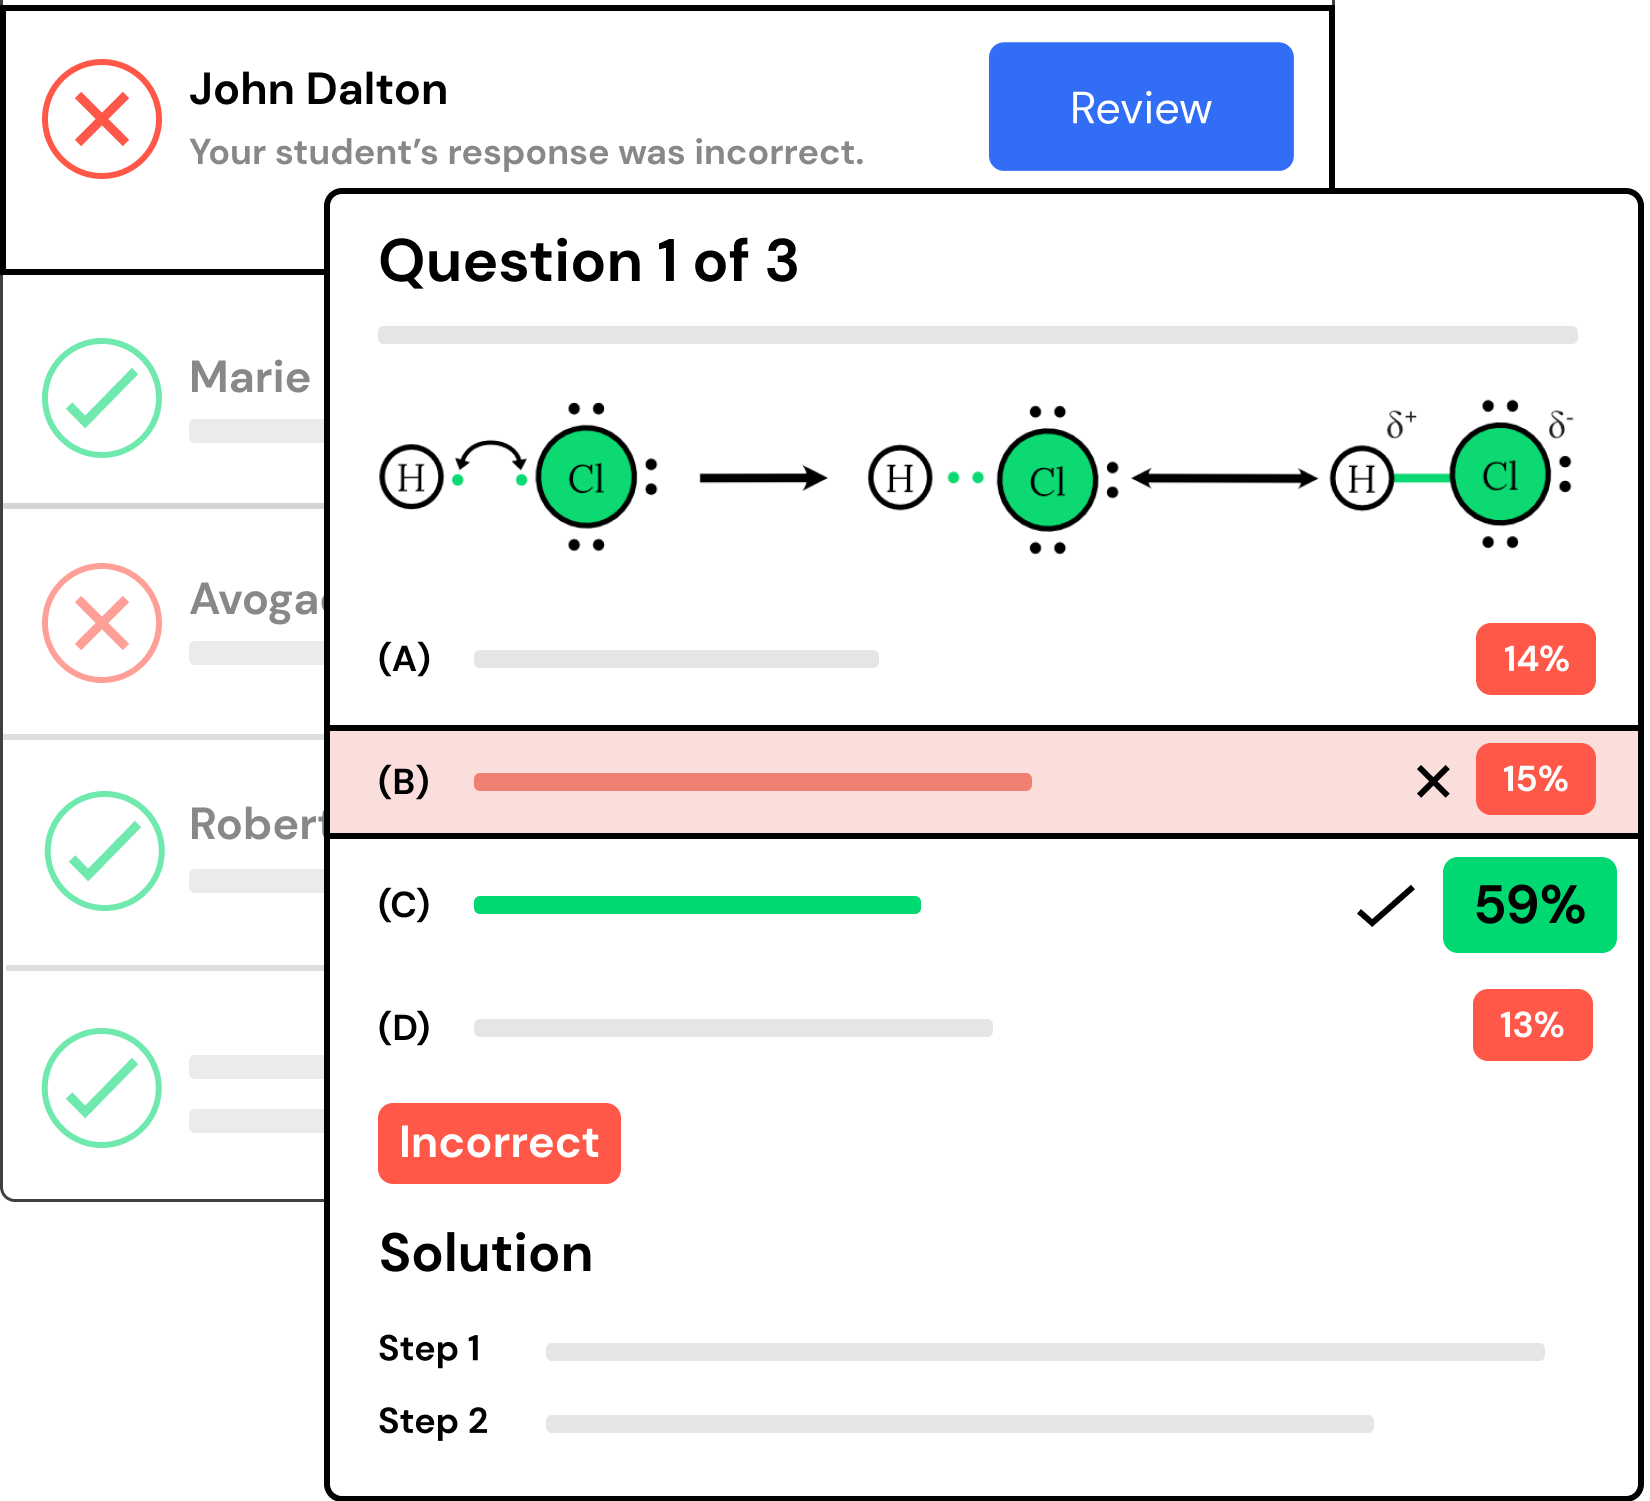The height and width of the screenshot is (1501, 1650).
Task: Click Robert's green checkmark status icon
Action: coord(104,851)
